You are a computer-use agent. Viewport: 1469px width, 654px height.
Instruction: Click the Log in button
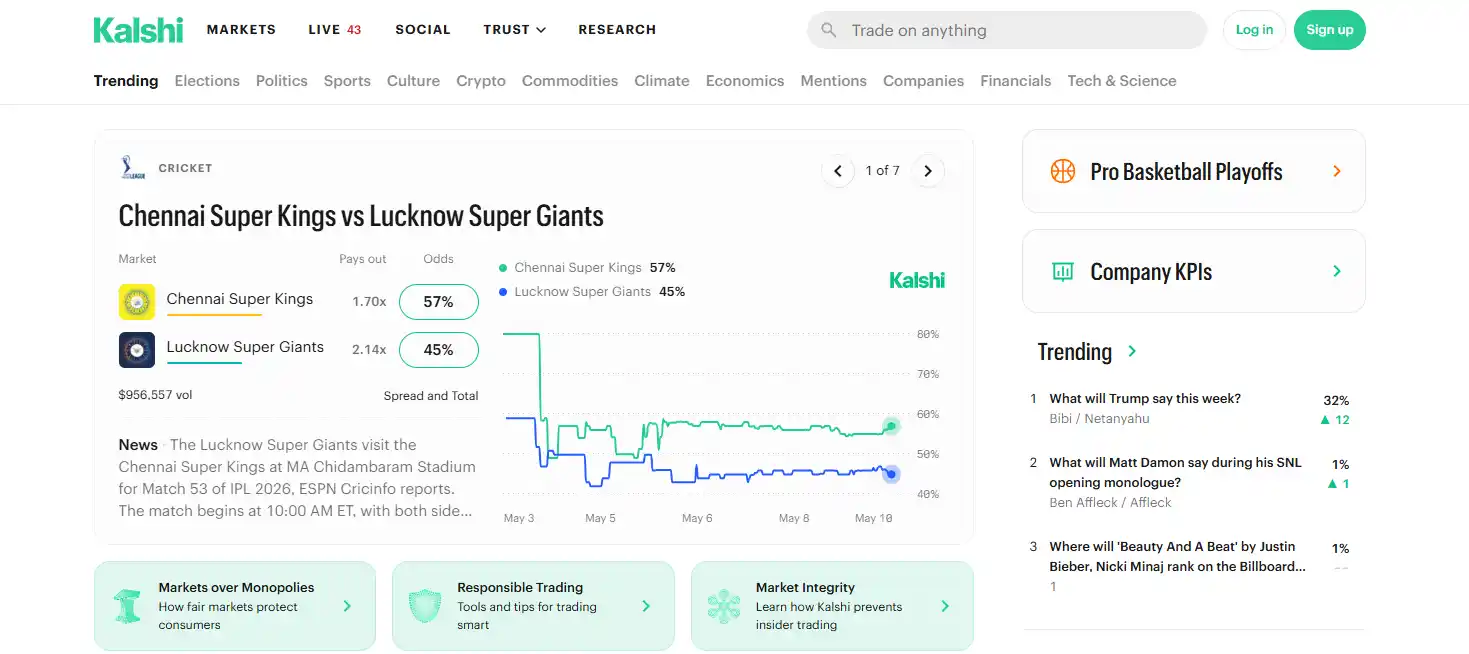(1254, 30)
